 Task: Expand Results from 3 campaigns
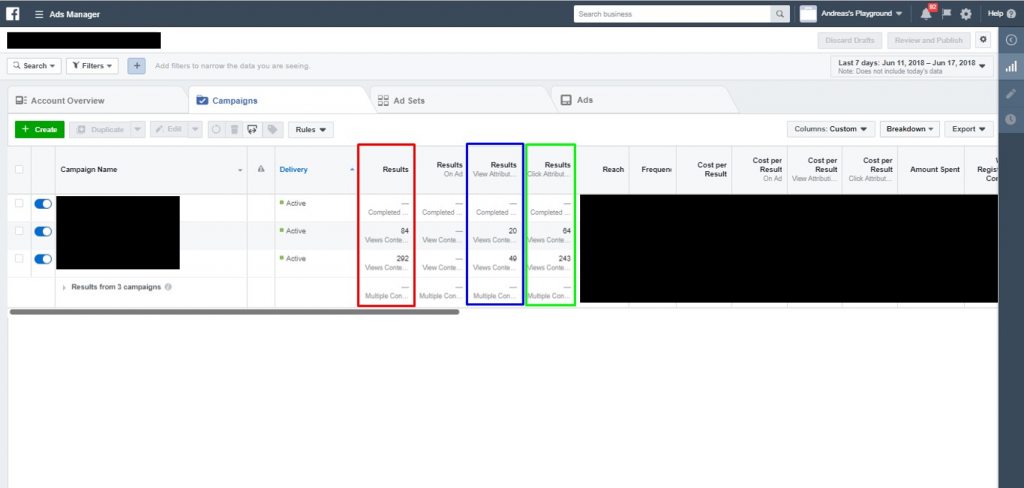64,287
